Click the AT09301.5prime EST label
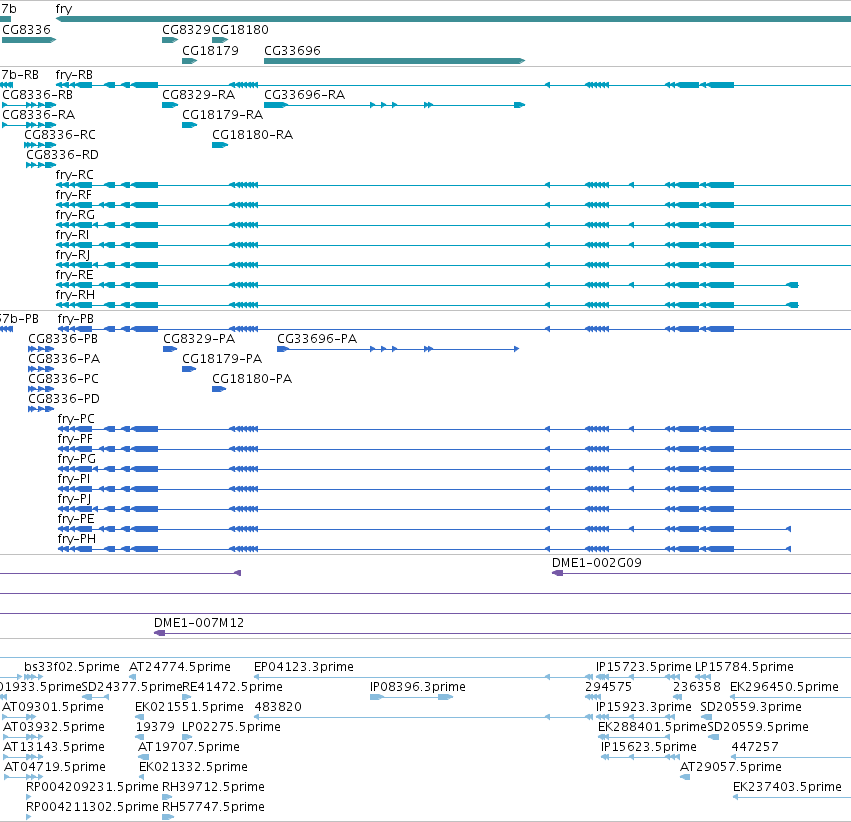The width and height of the screenshot is (851, 822). click(53, 708)
